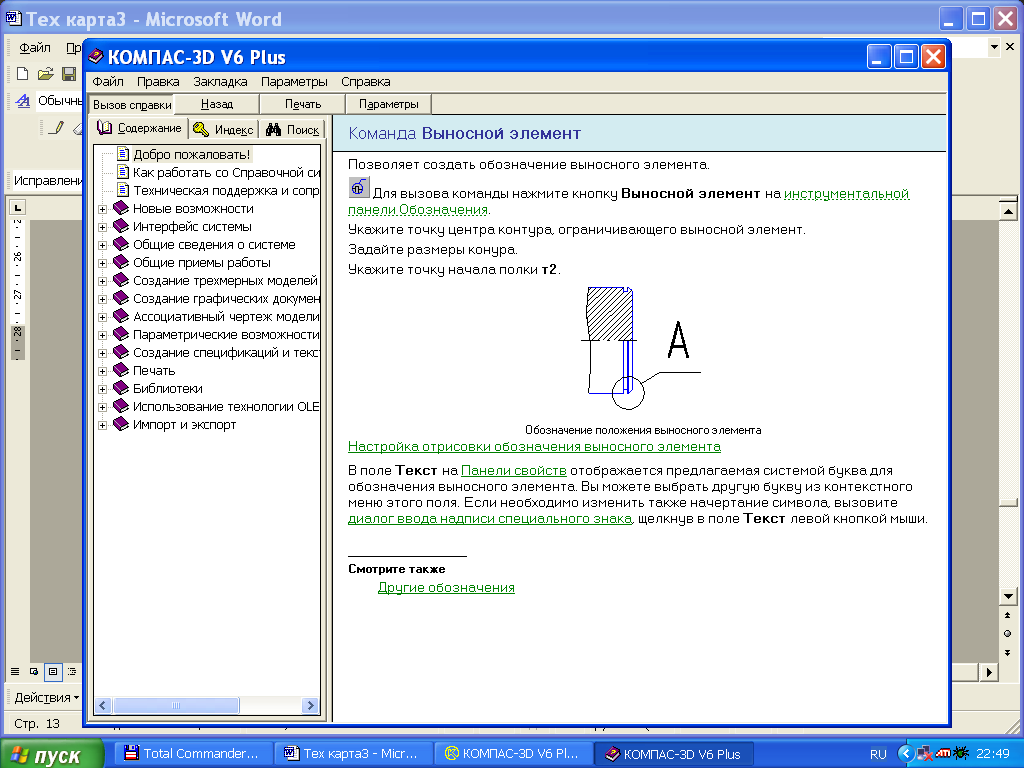The width and height of the screenshot is (1024, 768).
Task: Click the Select browse object button in Word
Action: coord(1008,633)
